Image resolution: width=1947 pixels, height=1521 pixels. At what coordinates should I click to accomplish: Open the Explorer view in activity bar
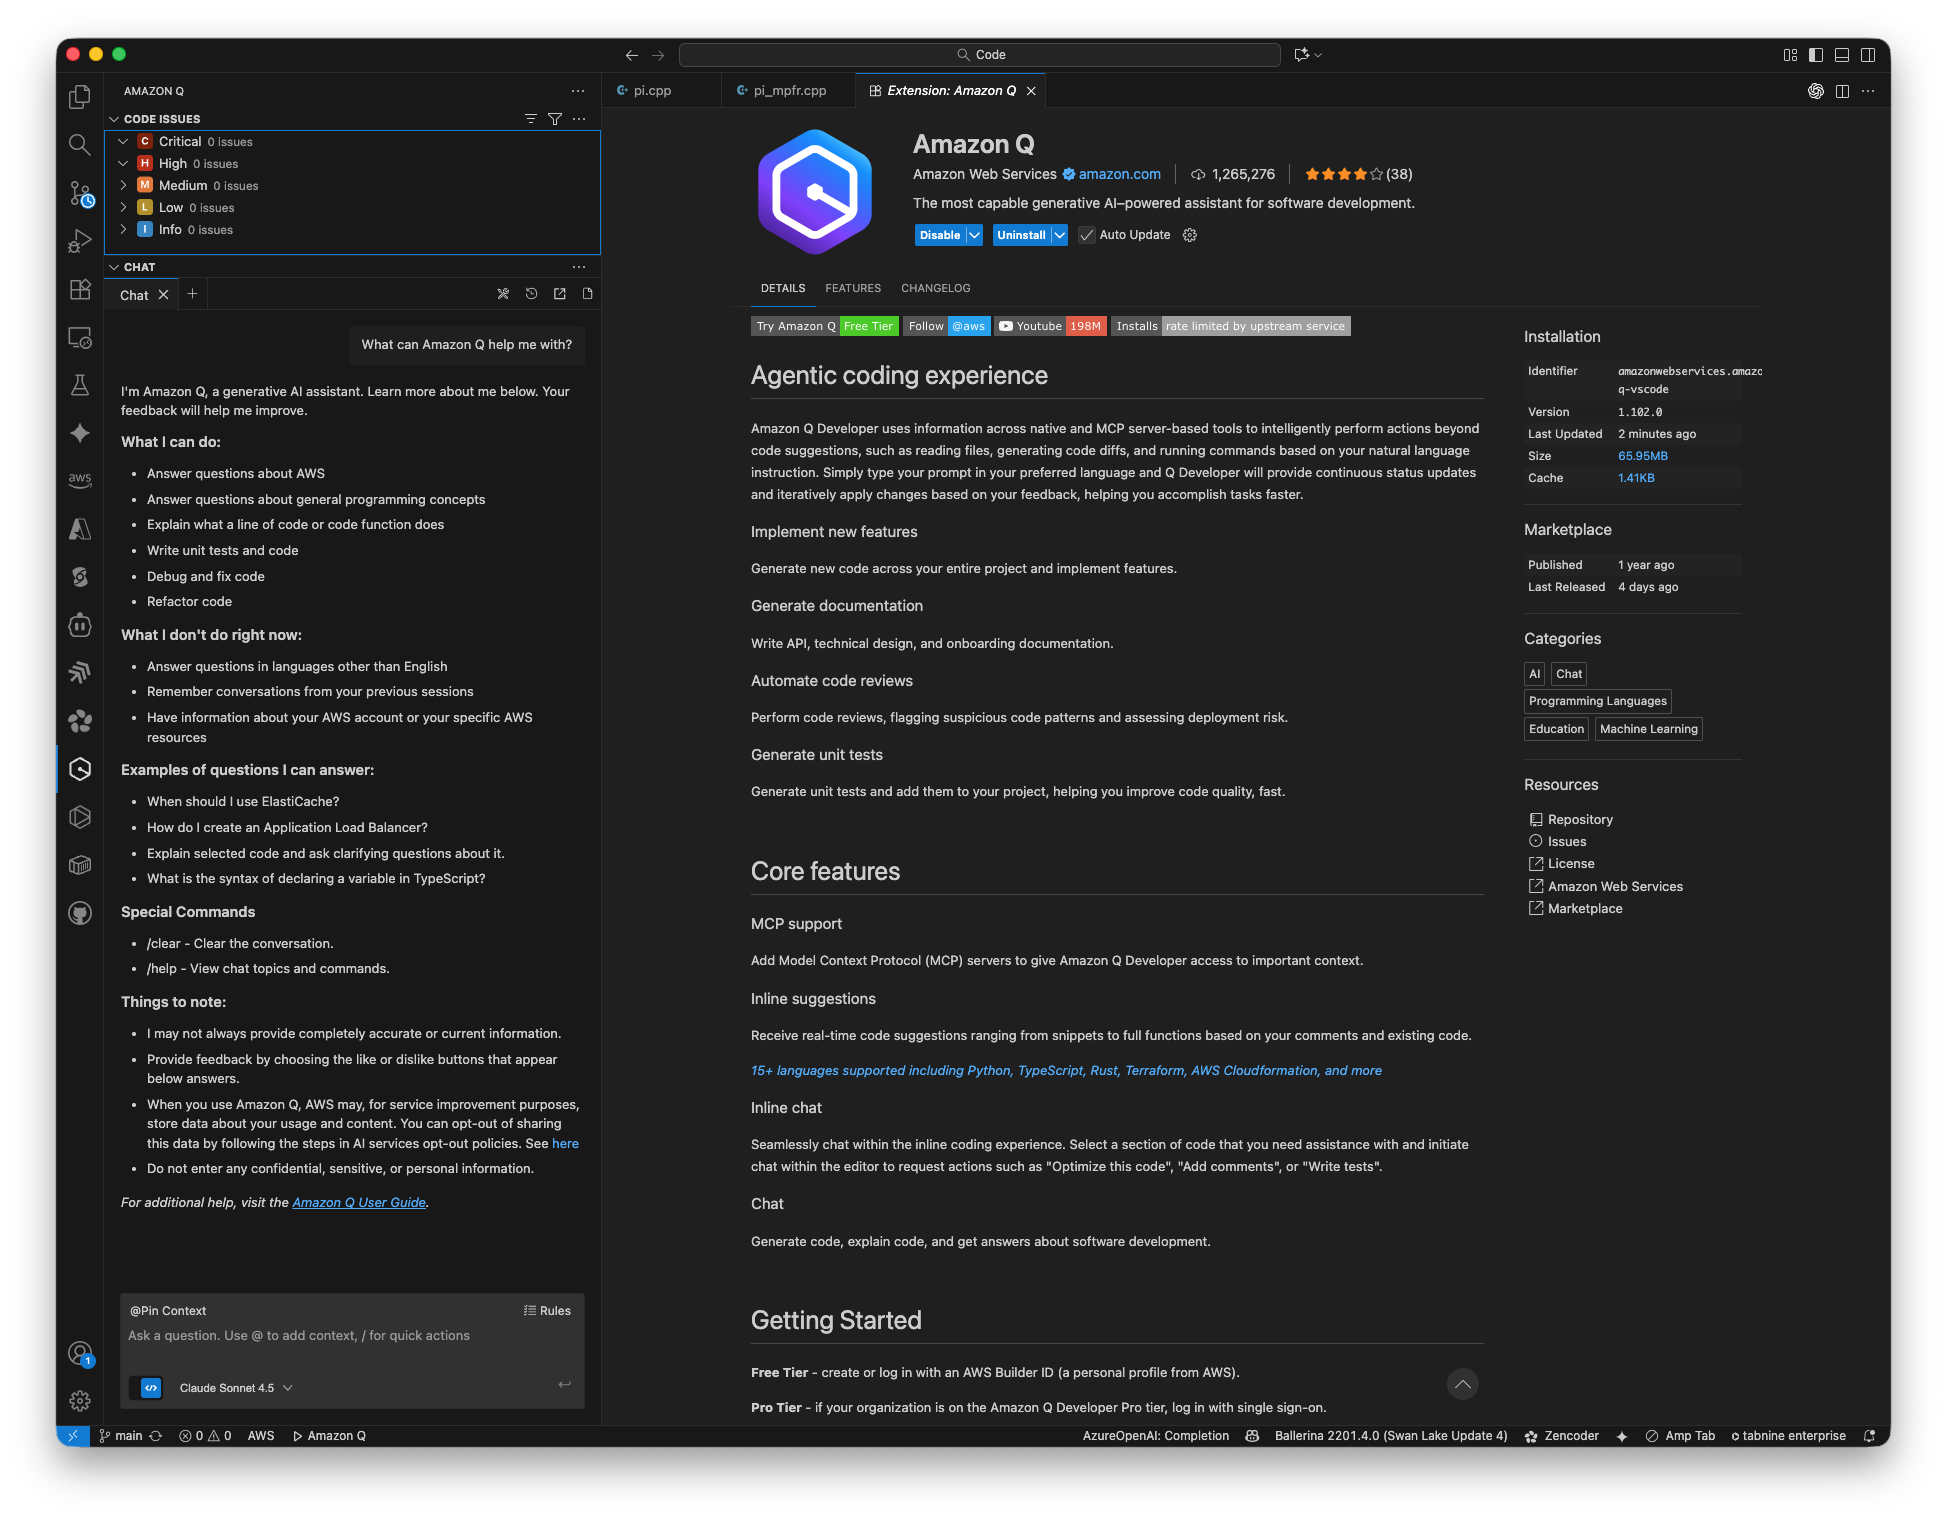80,97
